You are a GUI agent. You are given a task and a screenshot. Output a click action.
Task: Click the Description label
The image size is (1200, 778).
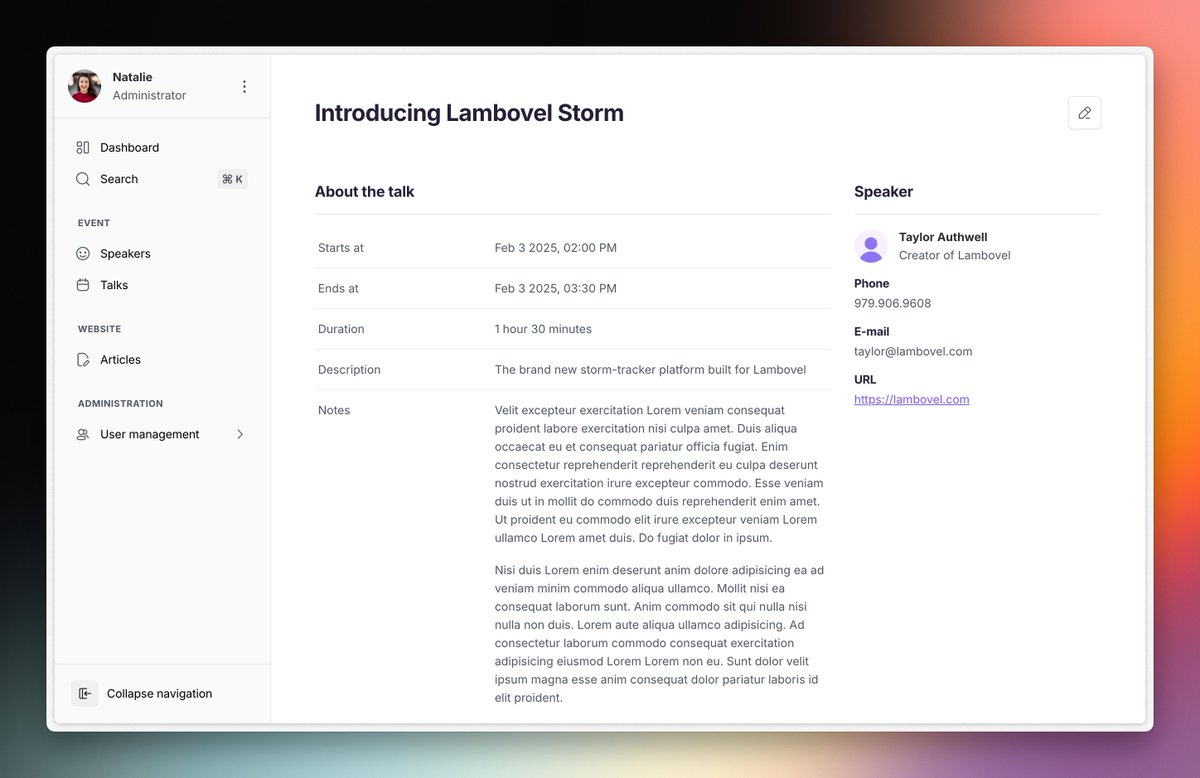coord(349,370)
